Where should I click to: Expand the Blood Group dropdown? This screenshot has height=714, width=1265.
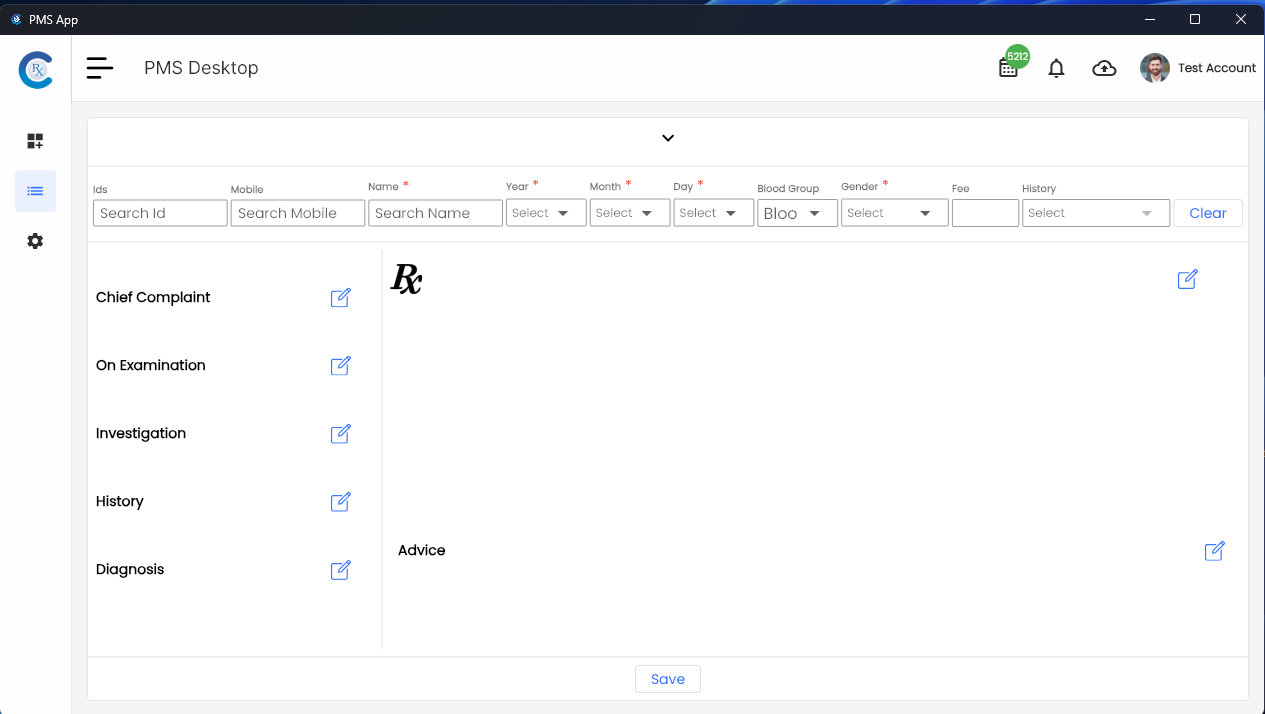797,212
